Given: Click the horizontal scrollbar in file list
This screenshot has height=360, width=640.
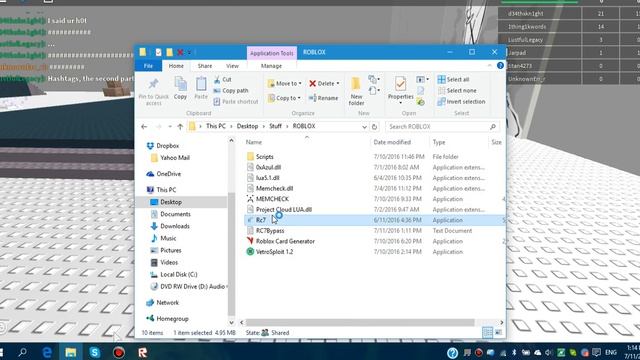Looking at the screenshot, I should pyautogui.click(x=360, y=322).
